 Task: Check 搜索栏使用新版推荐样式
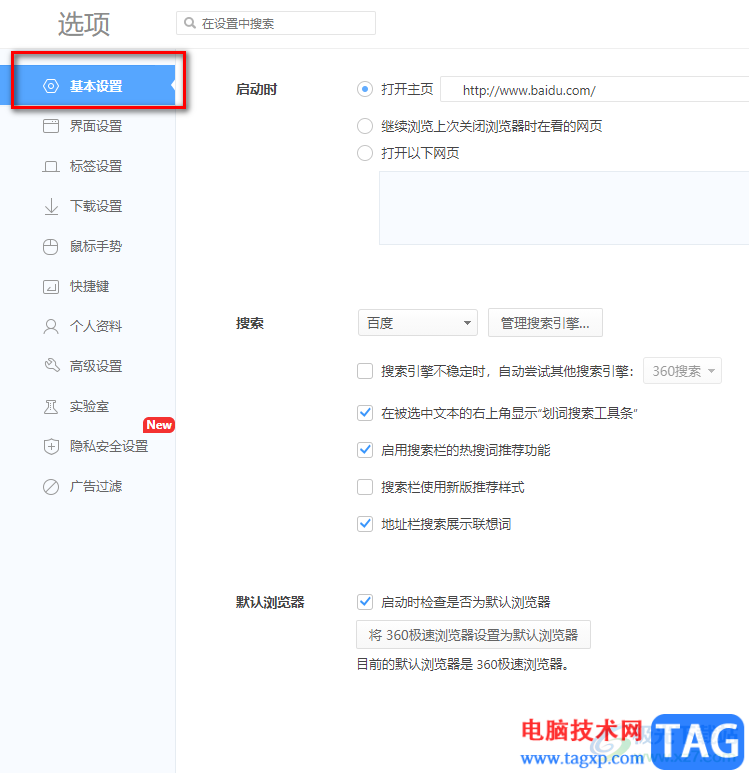click(x=365, y=487)
